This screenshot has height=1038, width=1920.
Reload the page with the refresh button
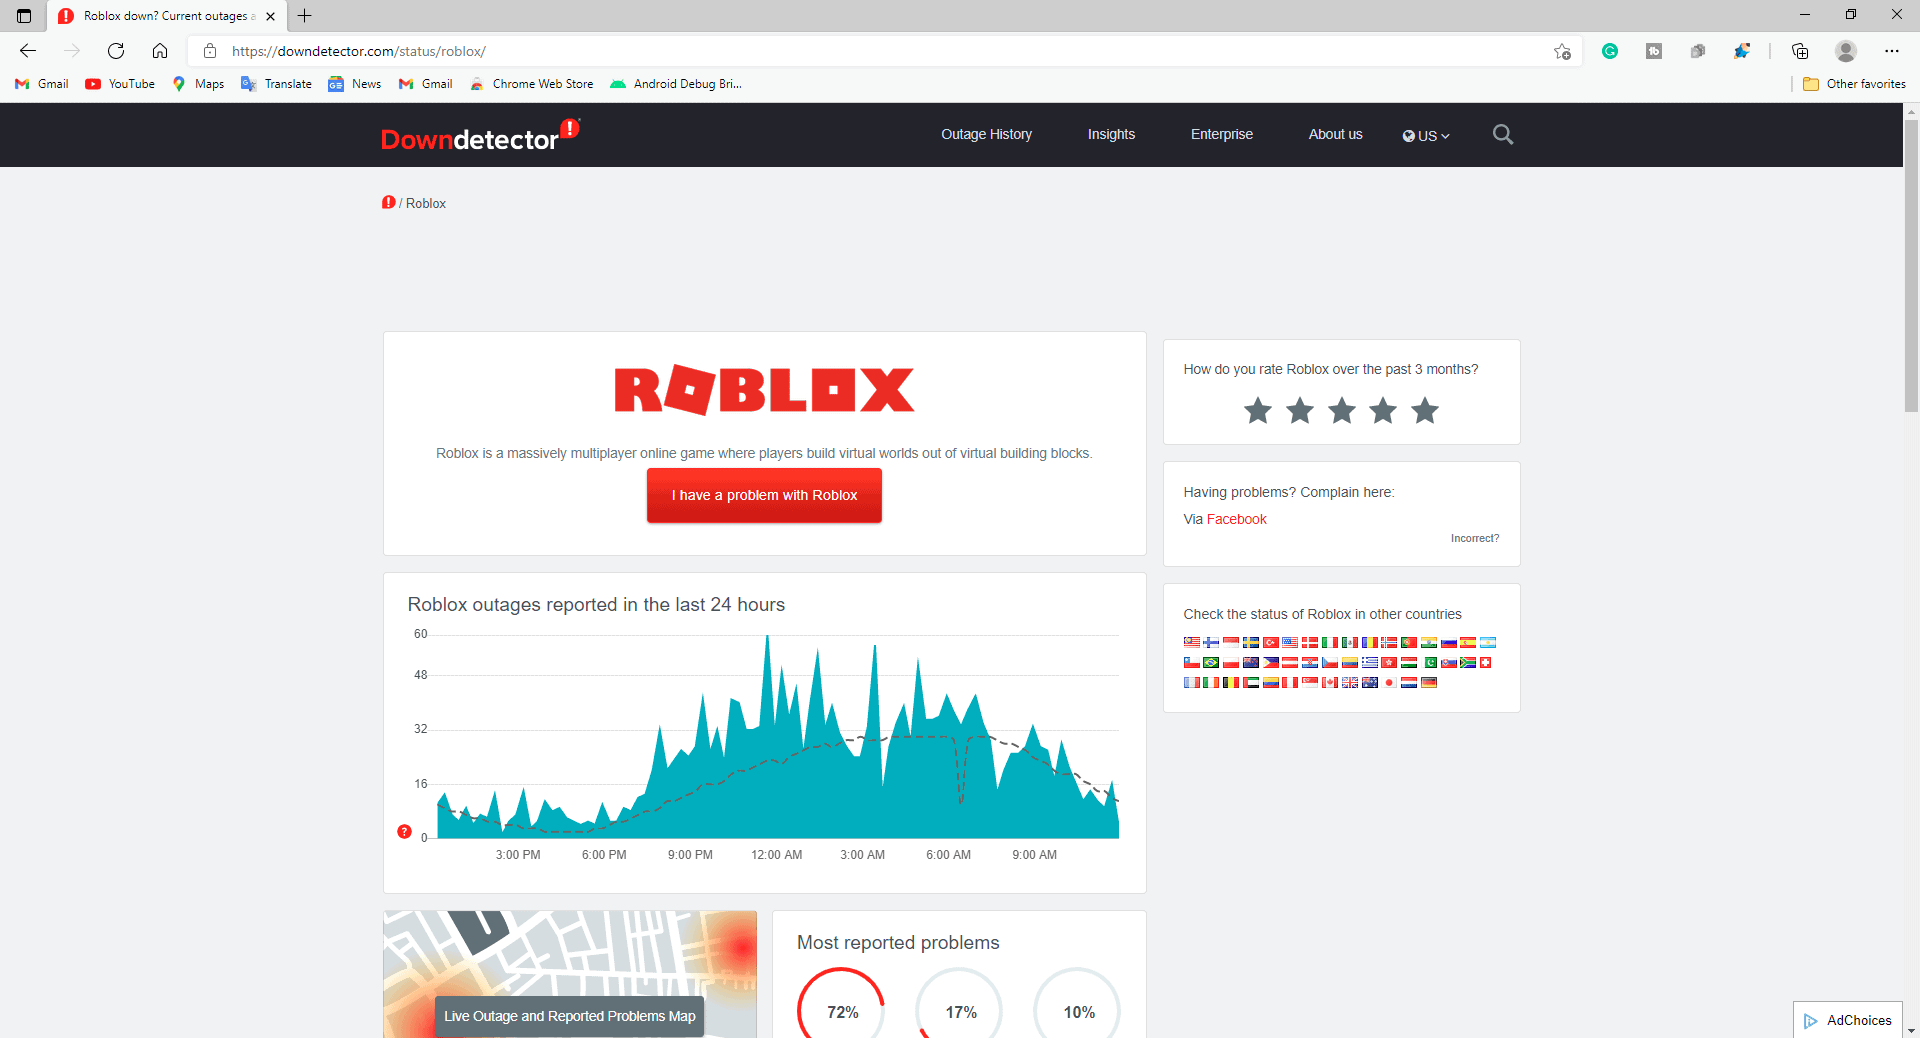coord(116,51)
